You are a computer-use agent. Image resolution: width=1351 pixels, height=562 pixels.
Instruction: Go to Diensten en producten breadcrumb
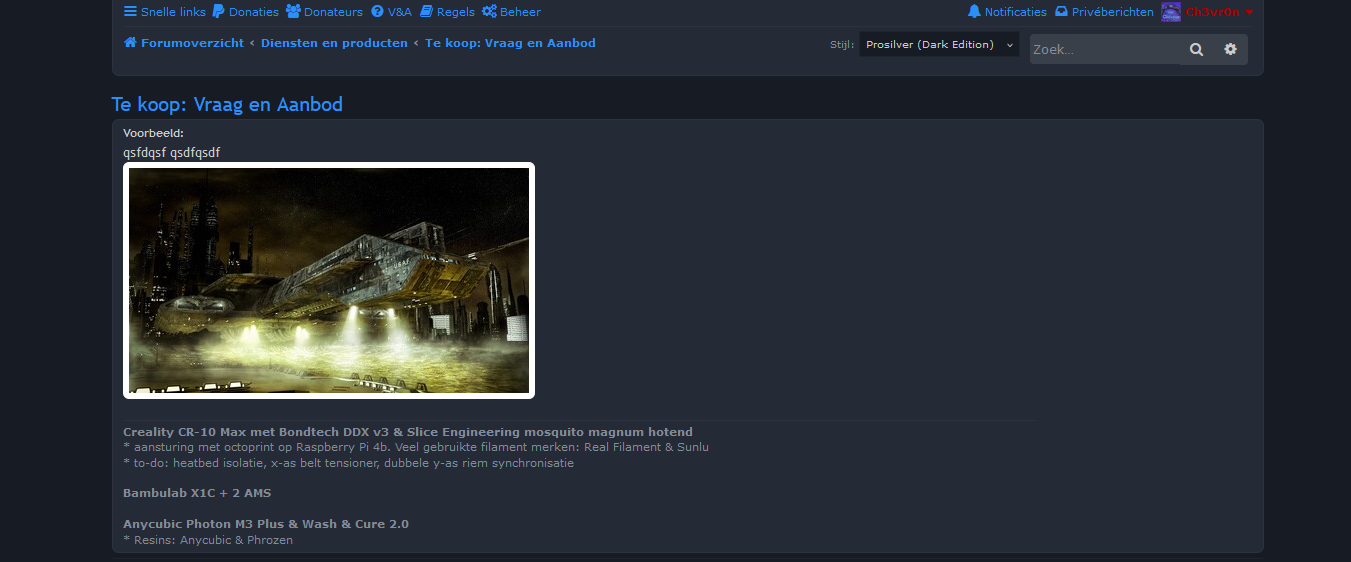[334, 43]
